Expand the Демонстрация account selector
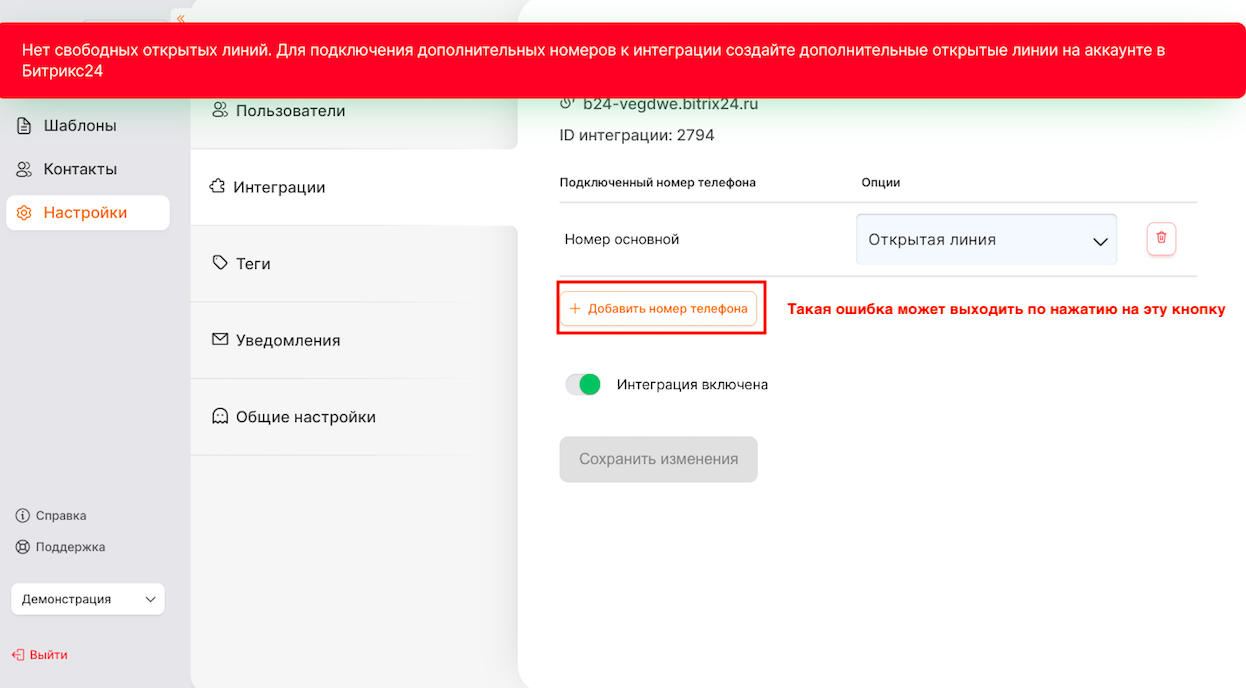The image size is (1246, 688). click(88, 599)
